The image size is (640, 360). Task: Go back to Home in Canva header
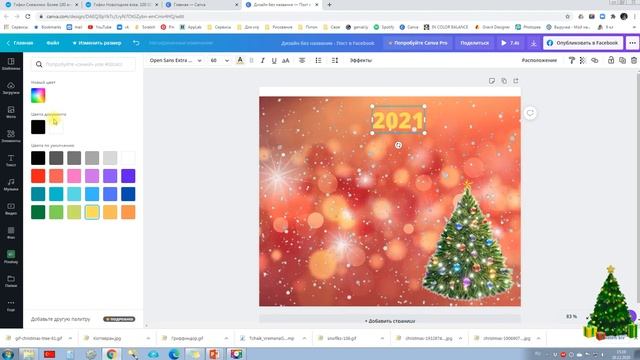[20, 43]
